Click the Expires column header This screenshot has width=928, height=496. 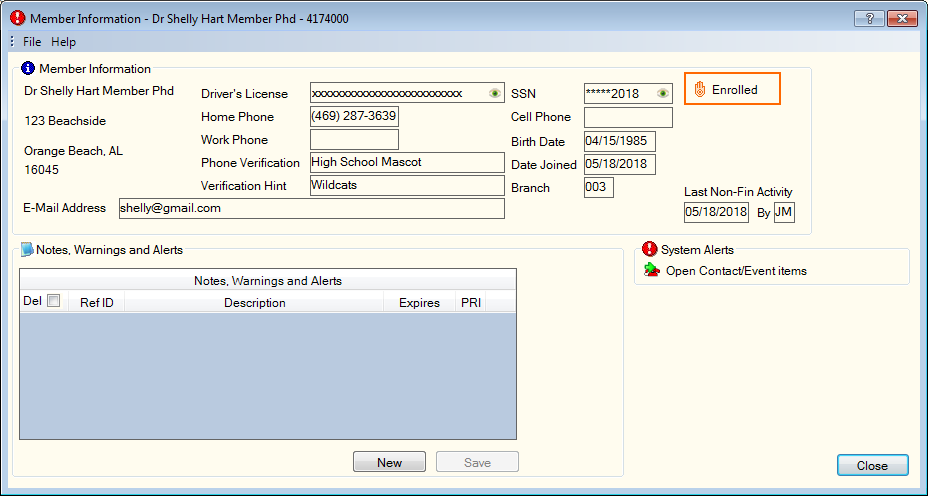click(x=419, y=302)
